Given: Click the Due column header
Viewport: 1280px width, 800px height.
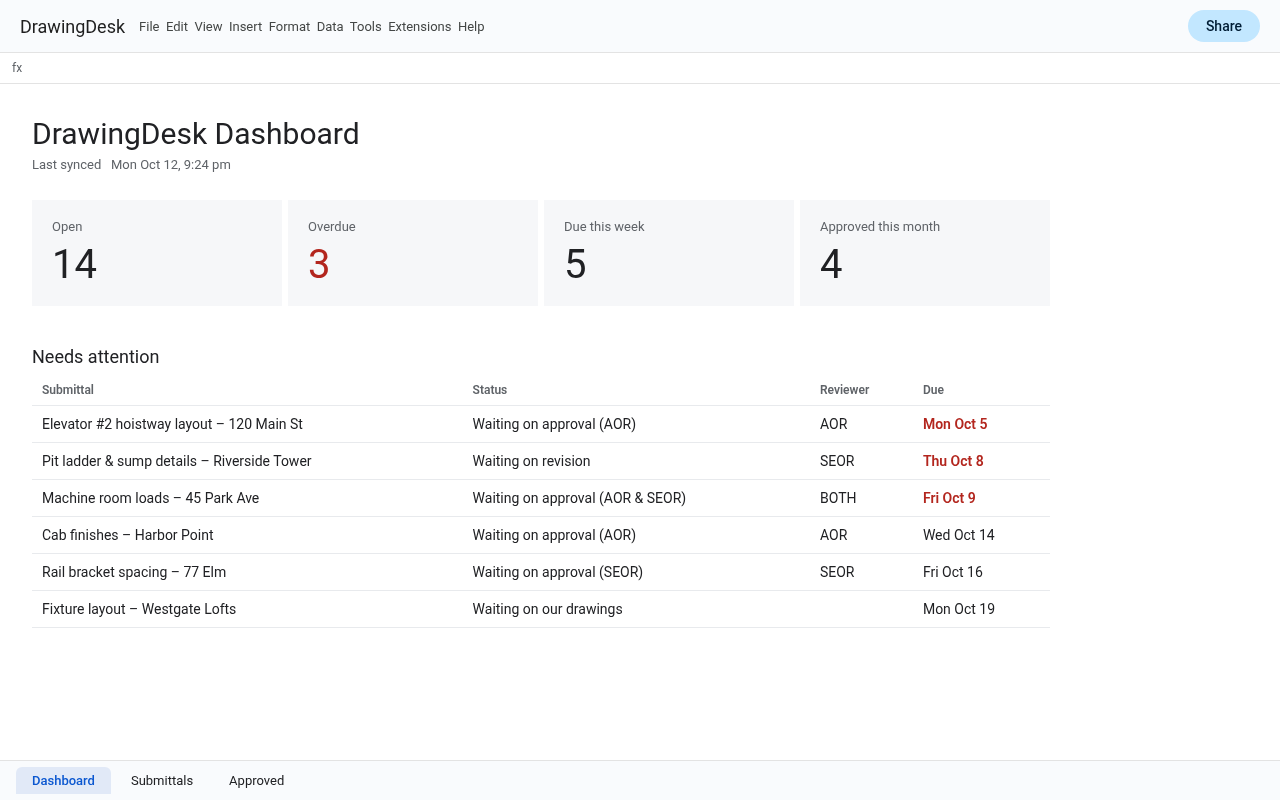Looking at the screenshot, I should [x=933, y=390].
